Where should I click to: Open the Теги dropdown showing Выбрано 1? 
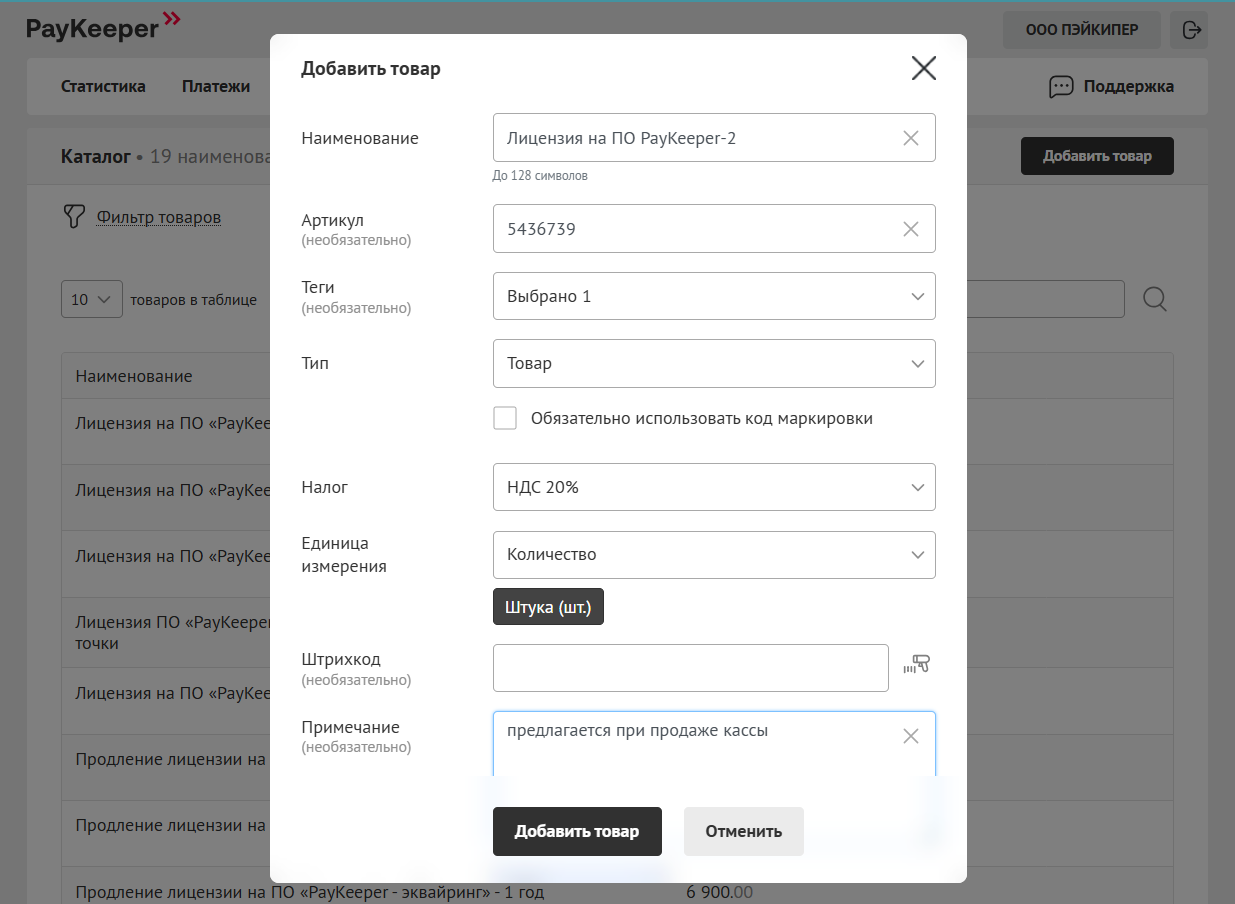click(x=714, y=296)
